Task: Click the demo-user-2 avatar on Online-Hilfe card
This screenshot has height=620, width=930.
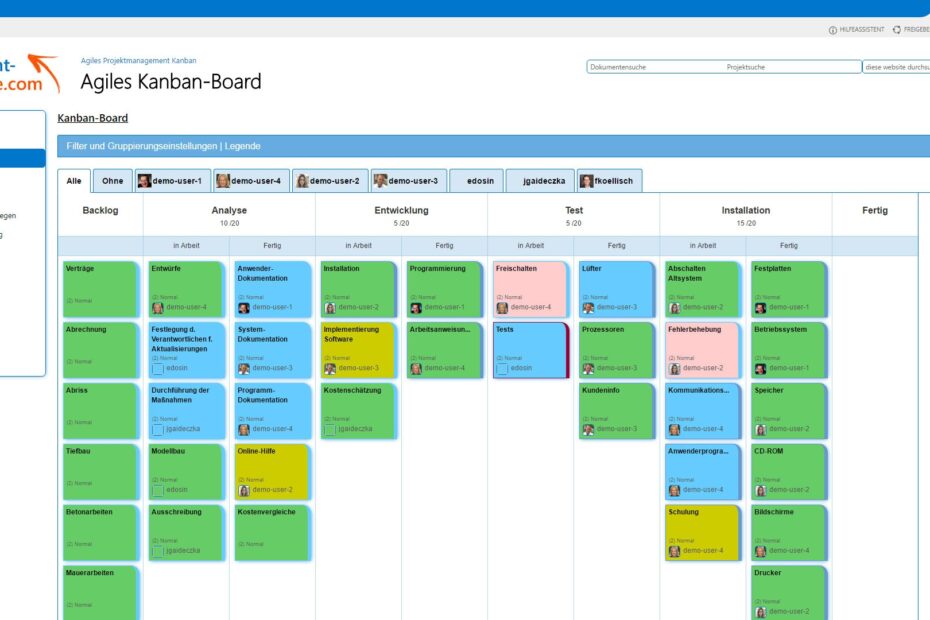Action: click(x=244, y=490)
